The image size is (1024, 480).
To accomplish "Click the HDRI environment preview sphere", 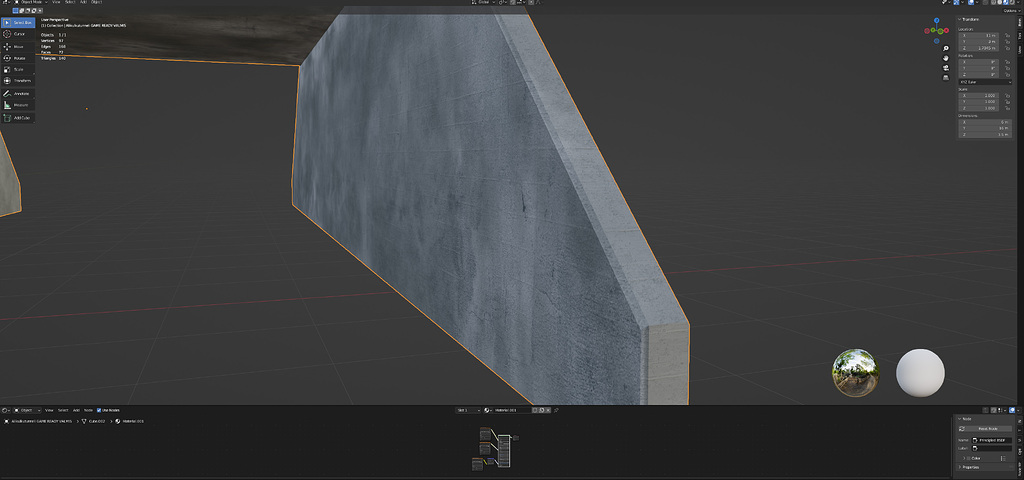I will pyautogui.click(x=855, y=372).
